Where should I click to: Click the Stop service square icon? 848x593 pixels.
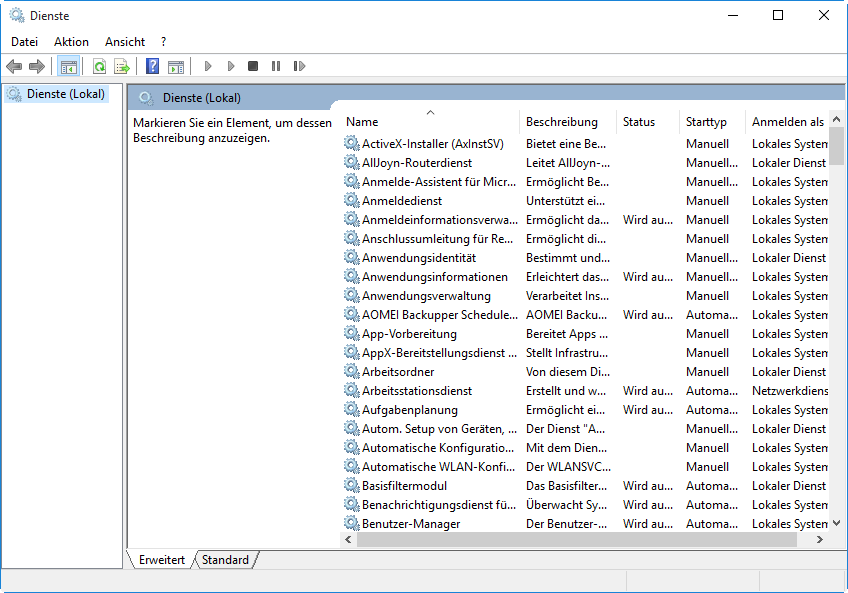[x=253, y=66]
